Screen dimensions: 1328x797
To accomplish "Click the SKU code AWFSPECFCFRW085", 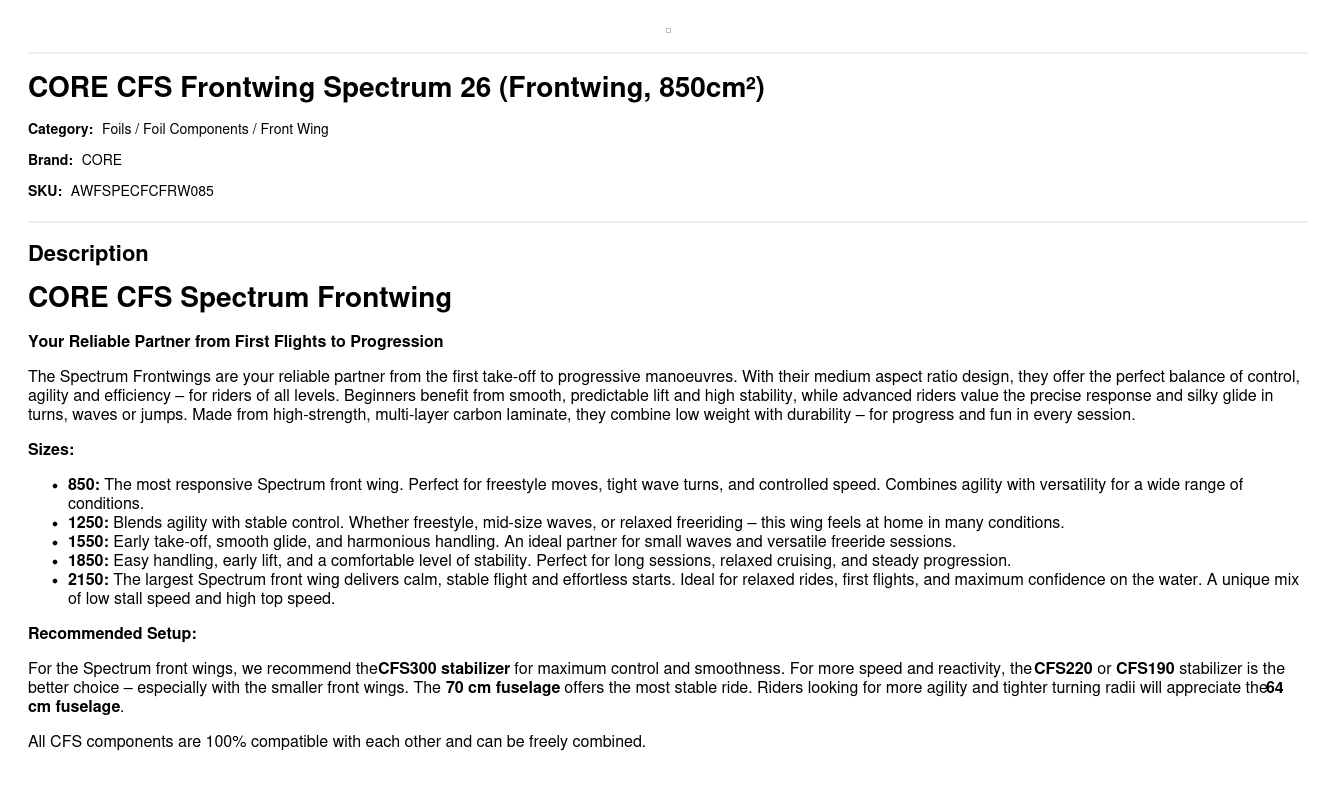I will click(142, 192).
